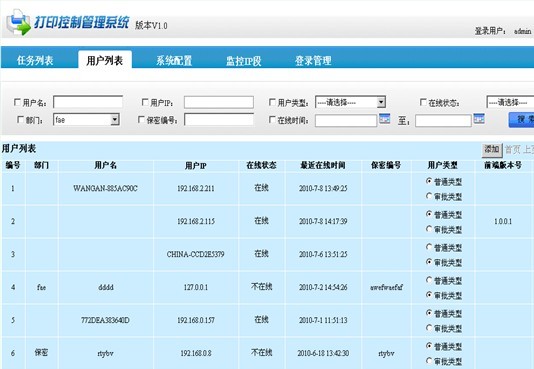
Task: Select 审批类型 for user rtybv
Action: pos(429,360)
